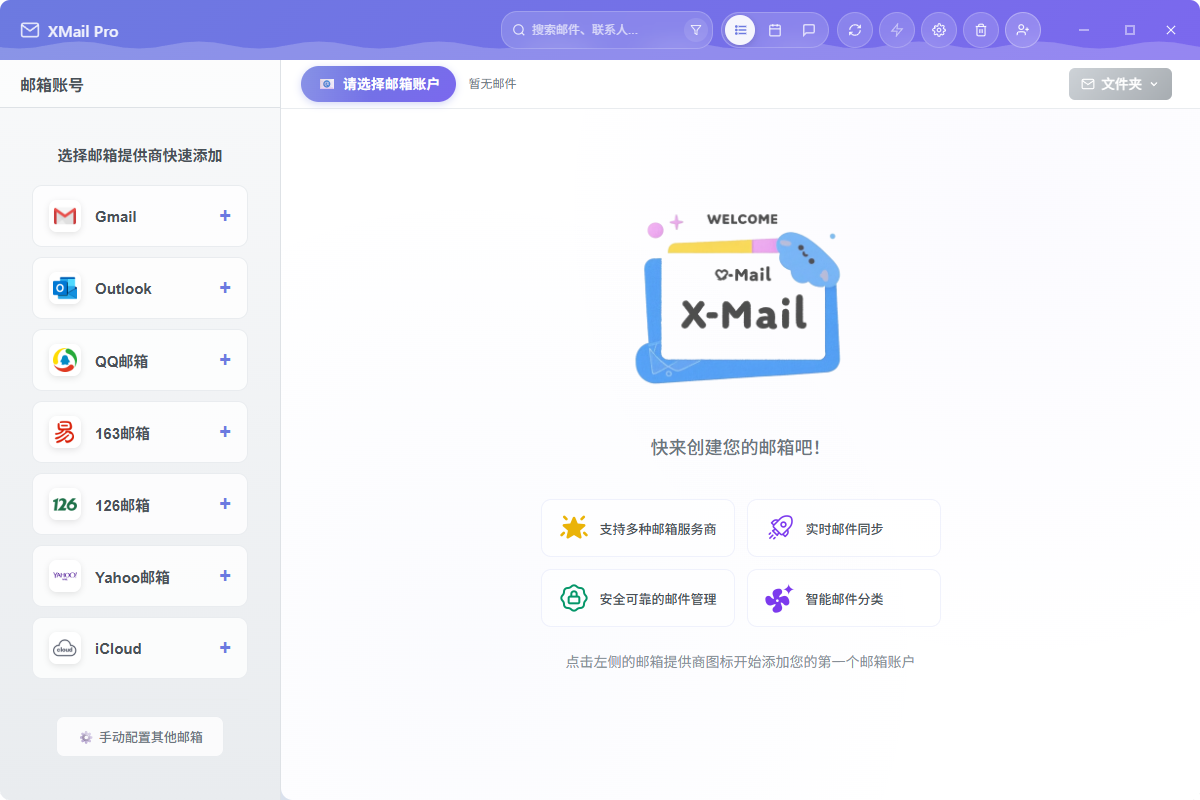This screenshot has height=800, width=1200.
Task: Open the calendar icon in the toolbar
Action: click(x=774, y=30)
